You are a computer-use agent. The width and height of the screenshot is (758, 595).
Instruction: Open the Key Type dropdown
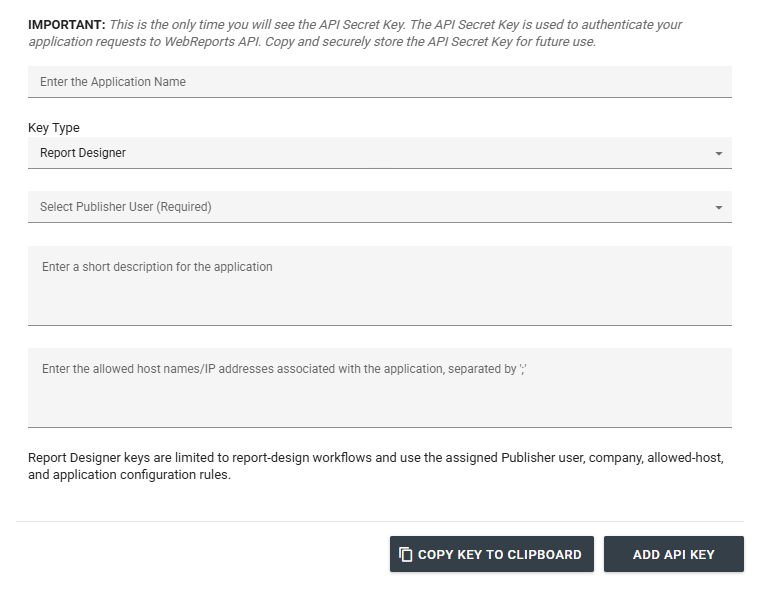coord(379,153)
